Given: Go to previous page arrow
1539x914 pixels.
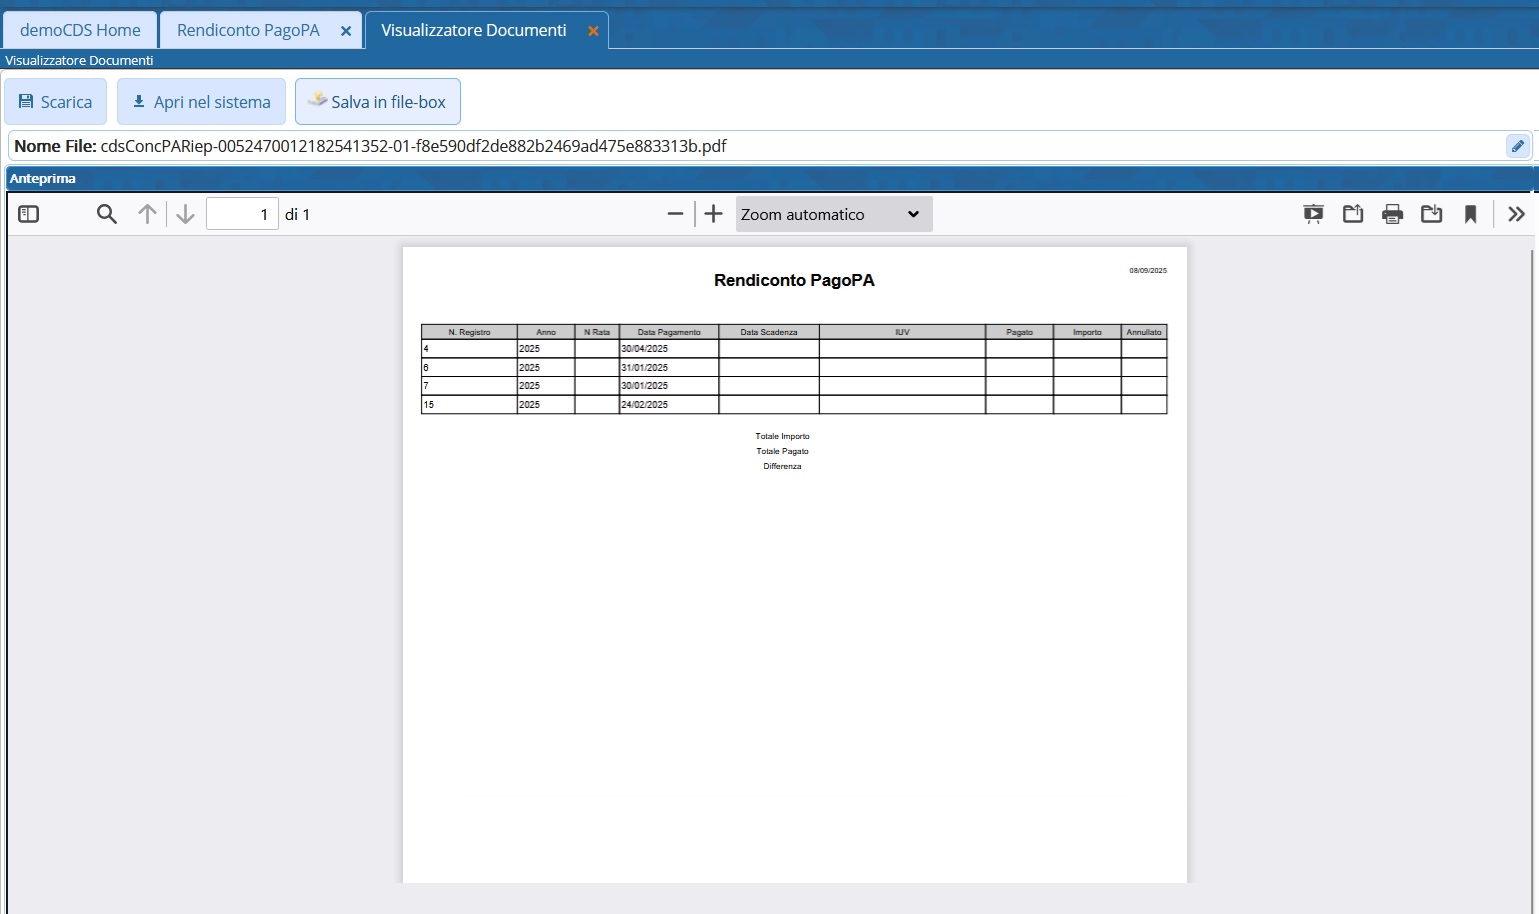Looking at the screenshot, I should pyautogui.click(x=147, y=214).
